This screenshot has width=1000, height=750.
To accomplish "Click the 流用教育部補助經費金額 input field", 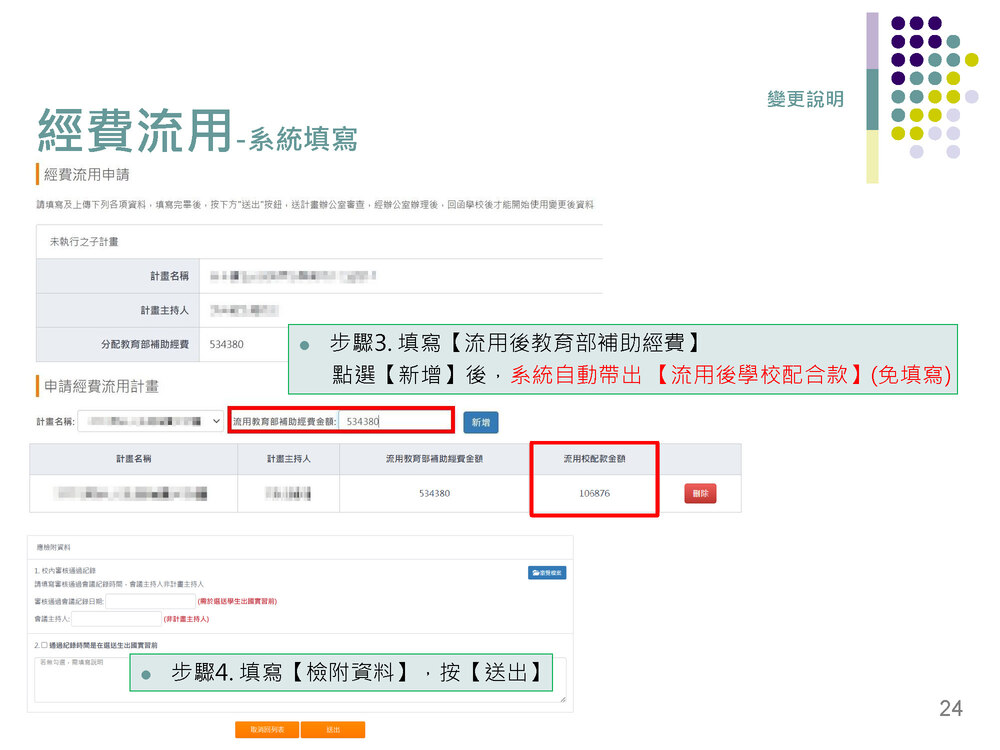I will pyautogui.click(x=394, y=422).
